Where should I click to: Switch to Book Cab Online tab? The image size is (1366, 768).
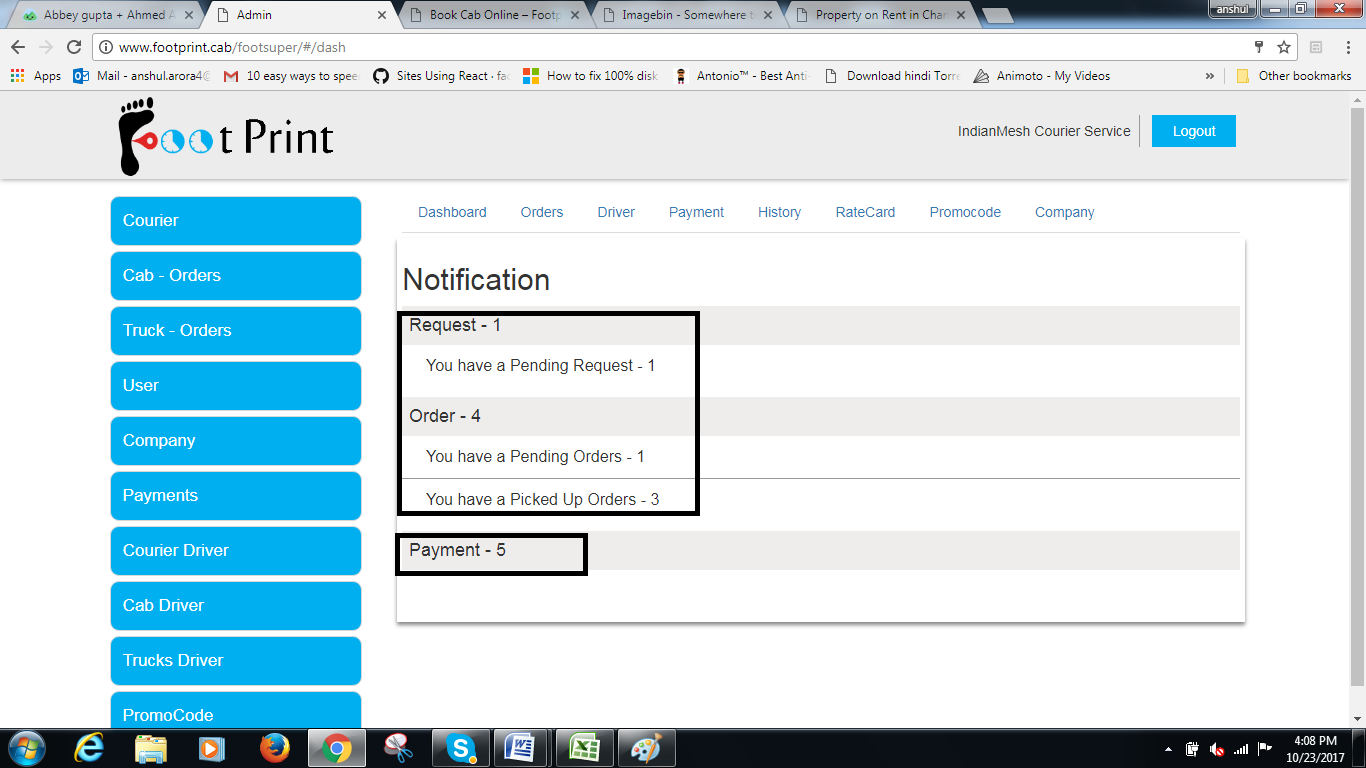[x=494, y=15]
